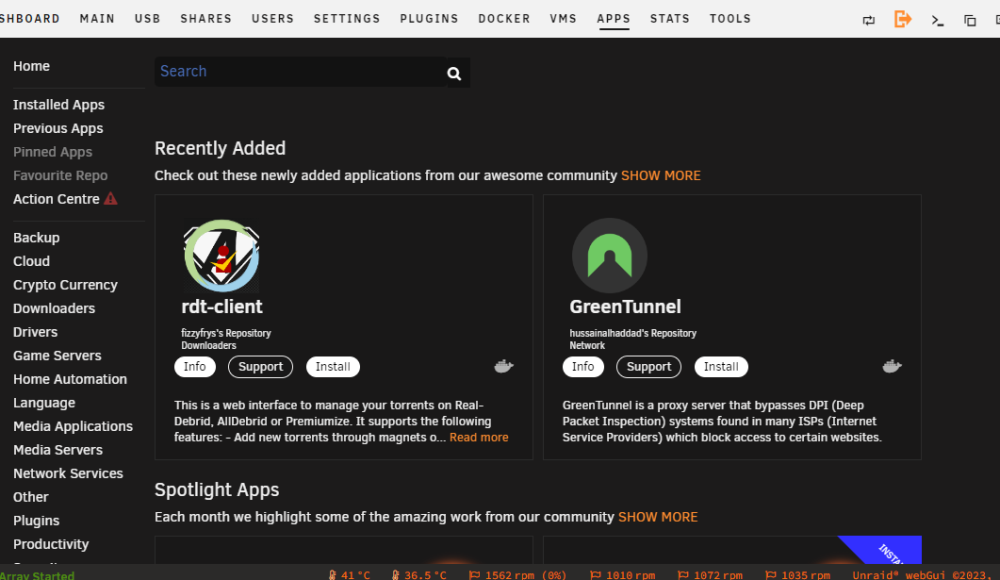Screen dimensions: 1000x580
Task: Select the Other category
Action: coord(31,497)
